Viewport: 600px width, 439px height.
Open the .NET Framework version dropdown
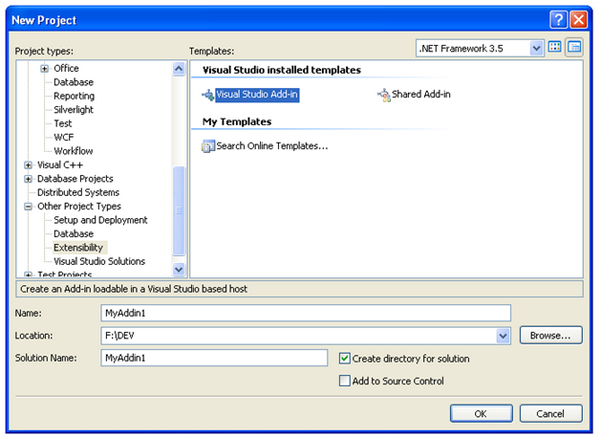click(536, 49)
